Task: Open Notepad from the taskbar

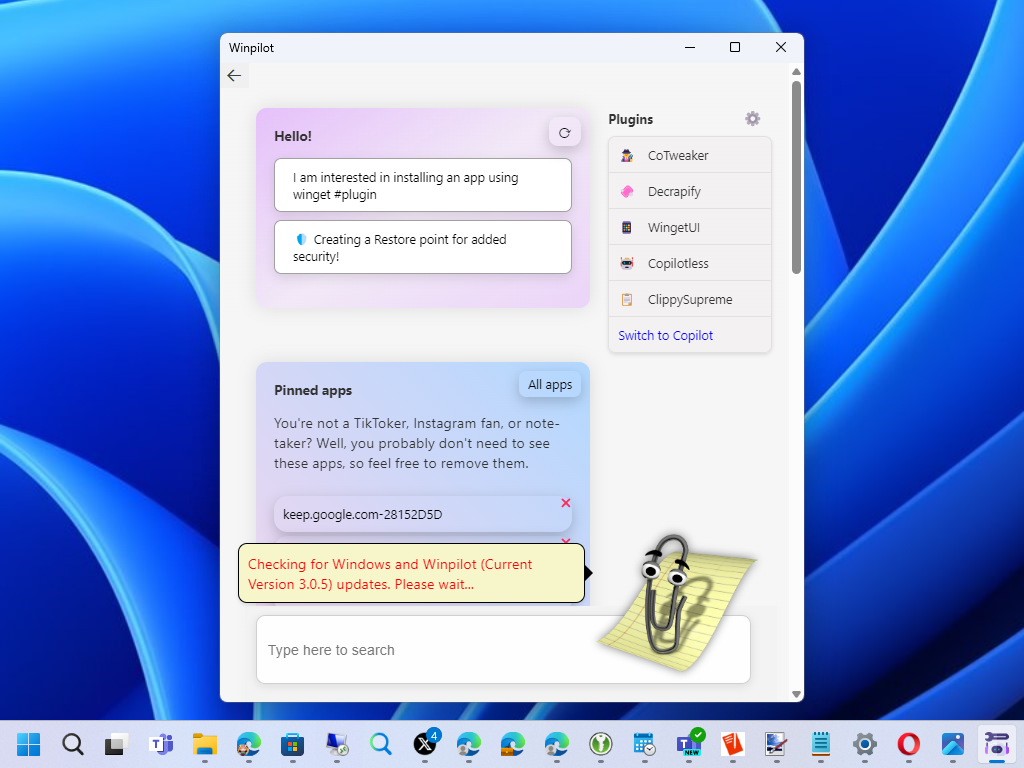Action: click(820, 744)
